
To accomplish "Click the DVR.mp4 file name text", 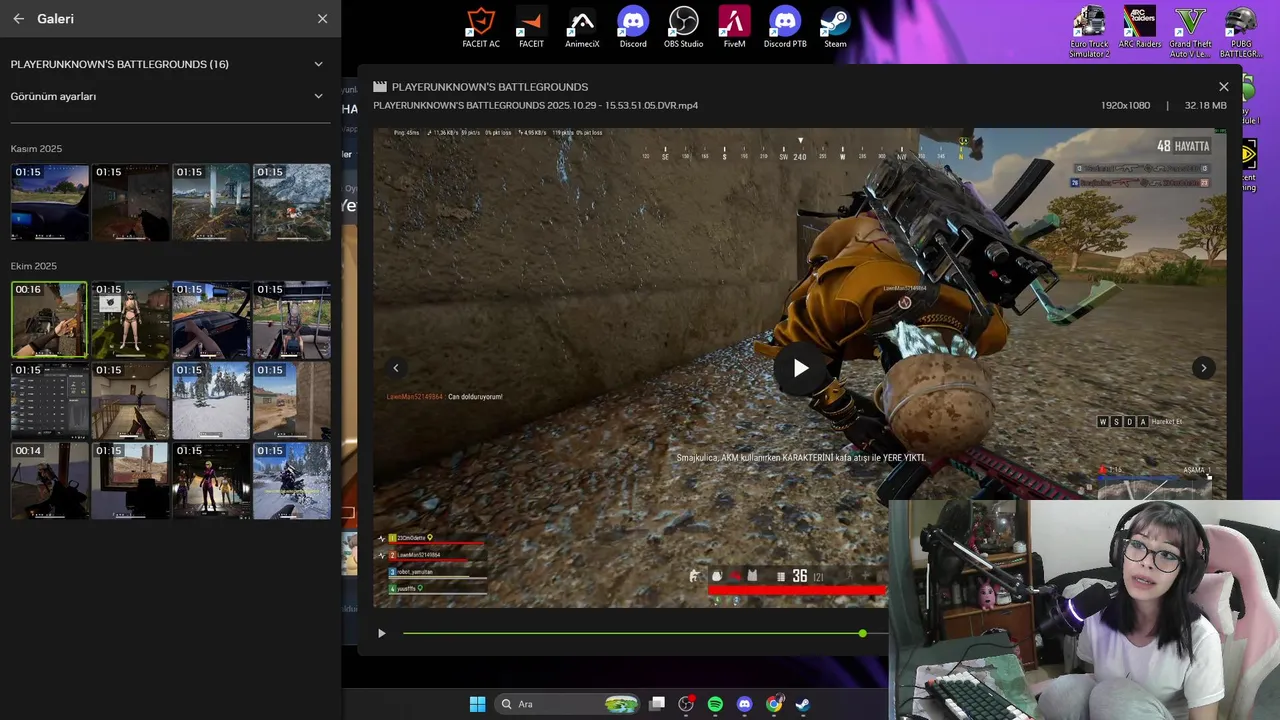I will pos(536,105).
